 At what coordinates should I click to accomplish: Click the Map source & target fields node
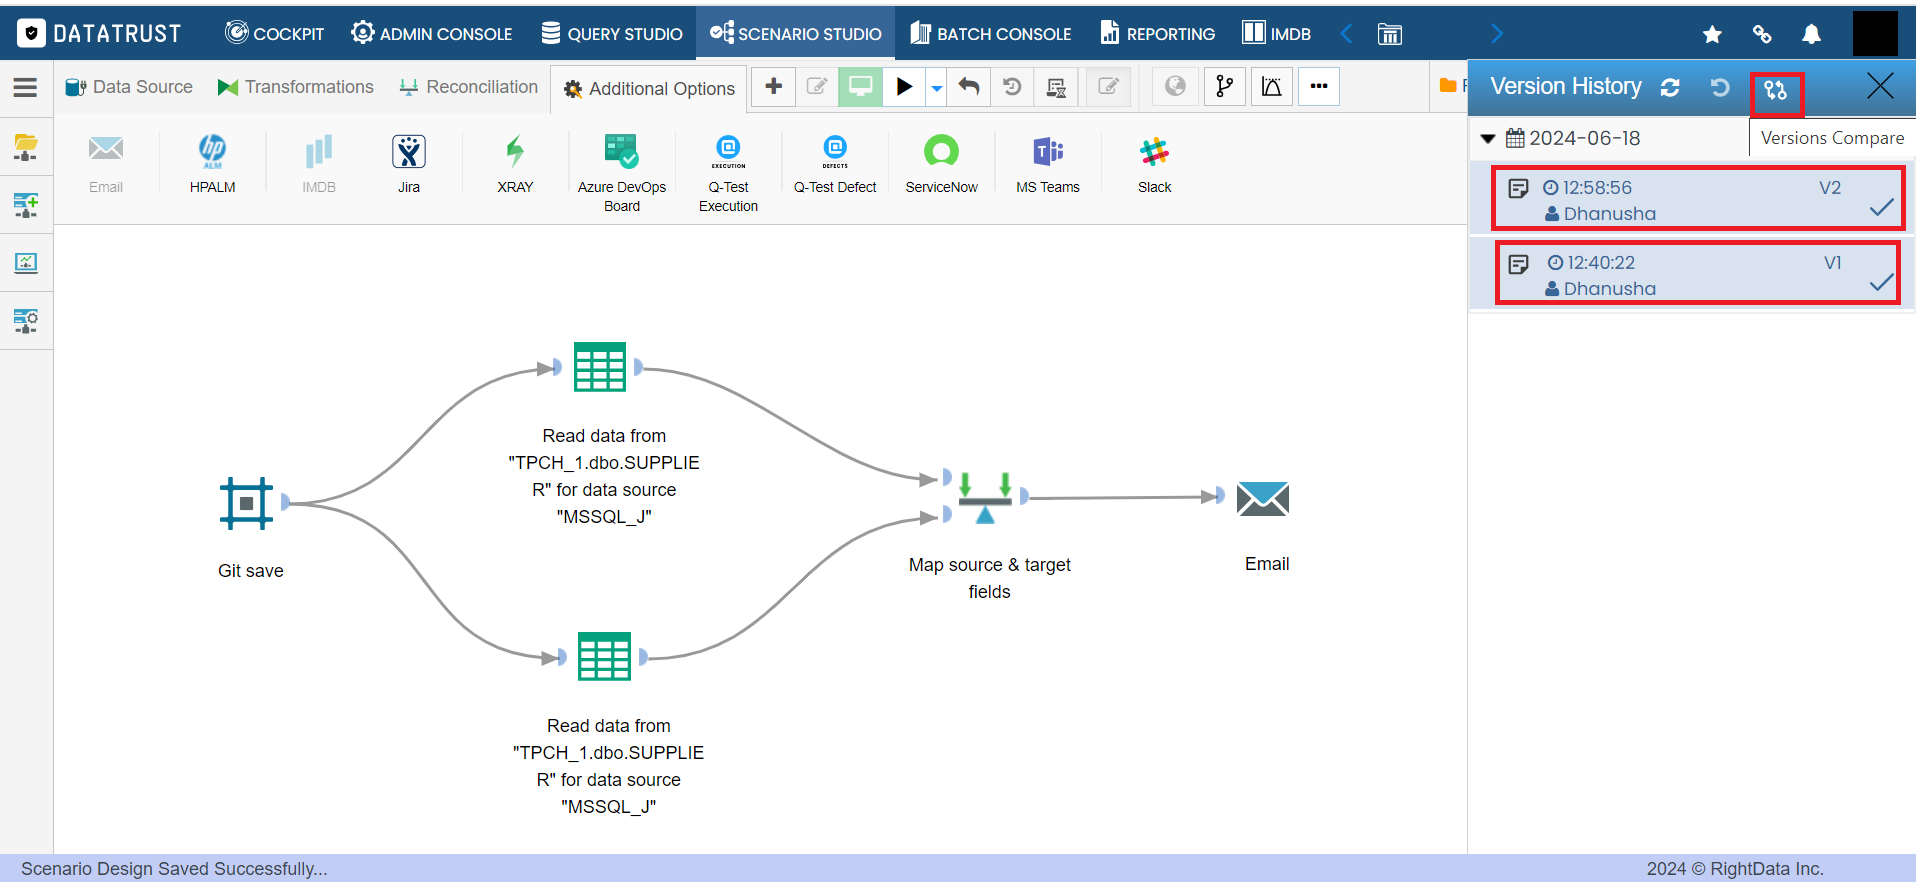[985, 497]
